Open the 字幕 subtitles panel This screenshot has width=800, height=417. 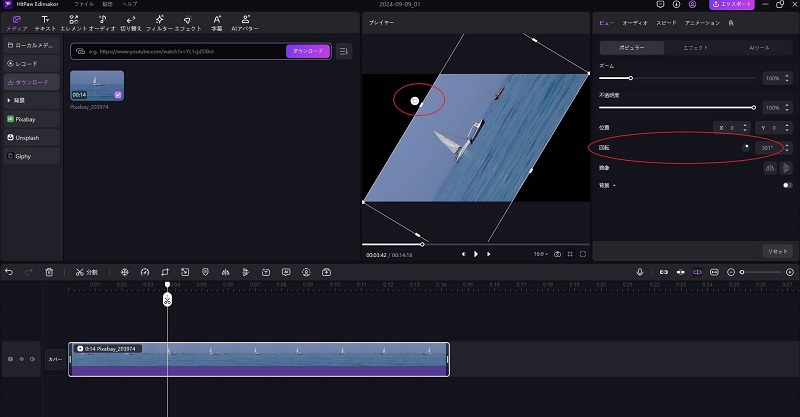pos(216,23)
